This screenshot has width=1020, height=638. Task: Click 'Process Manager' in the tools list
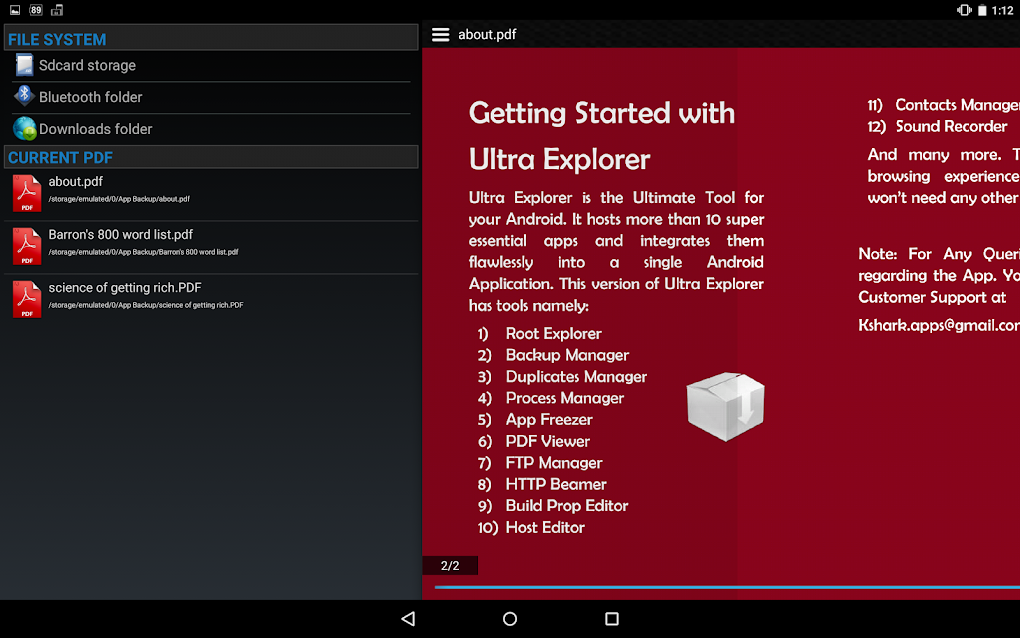(x=565, y=398)
